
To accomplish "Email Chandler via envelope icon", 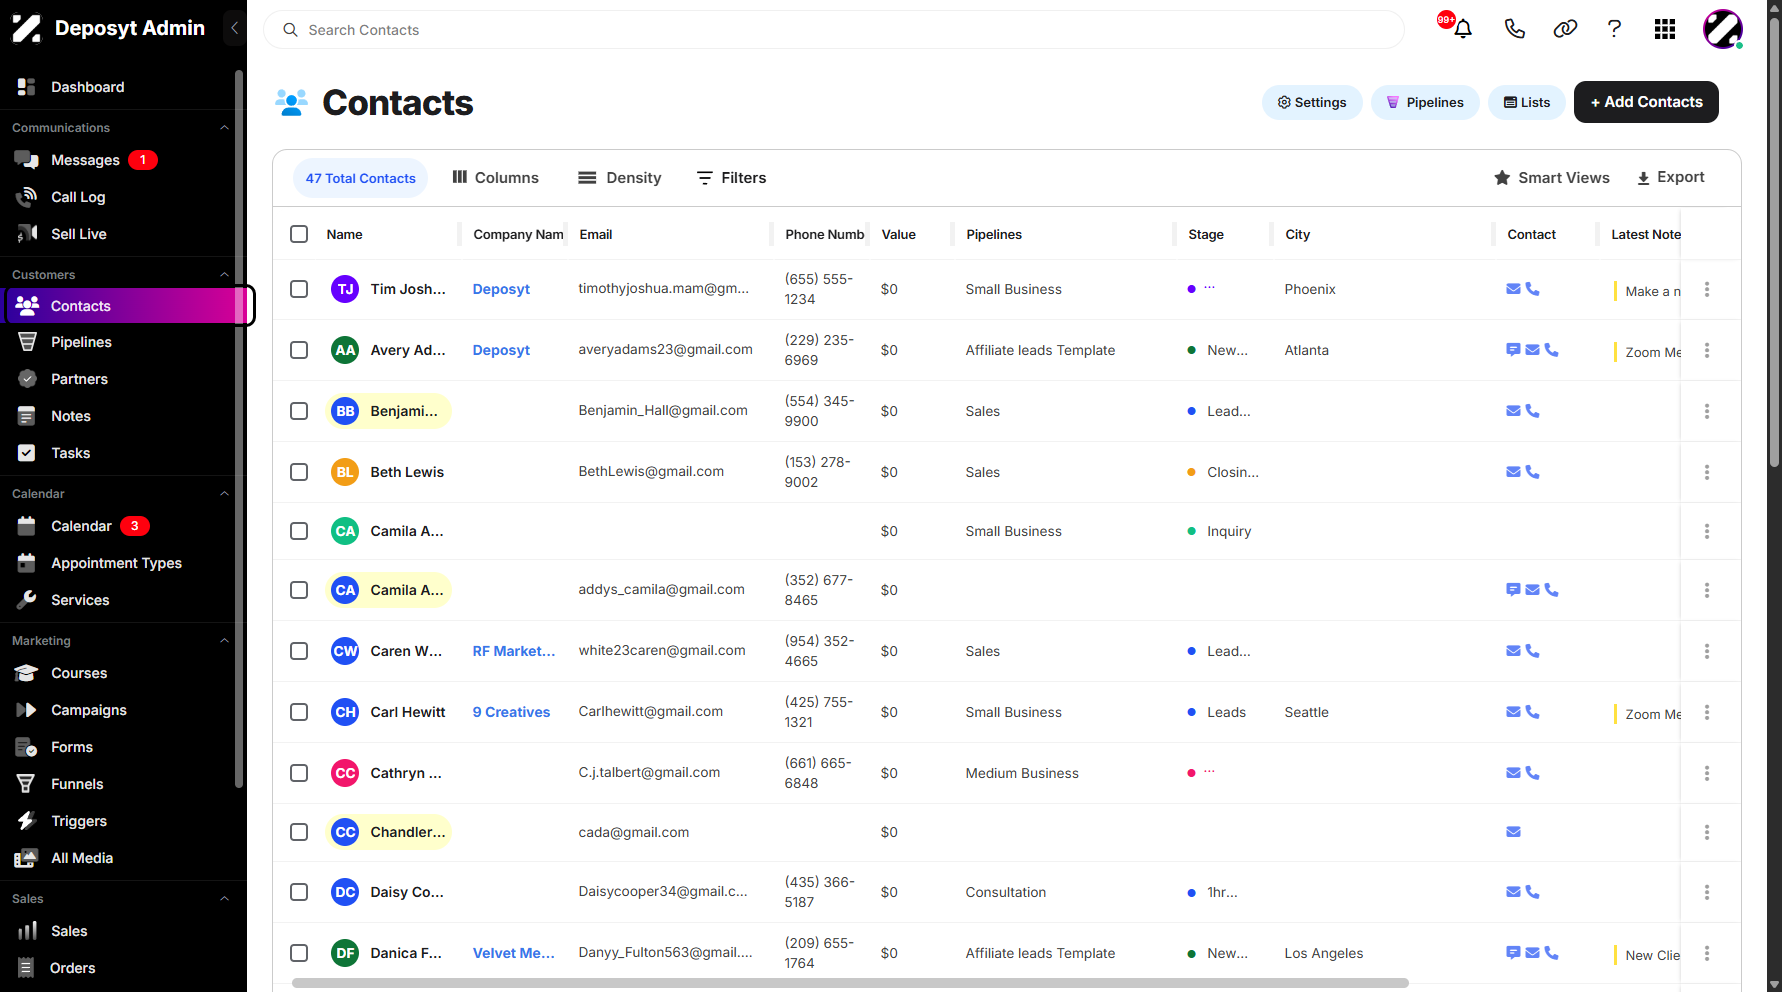I will pos(1513,832).
